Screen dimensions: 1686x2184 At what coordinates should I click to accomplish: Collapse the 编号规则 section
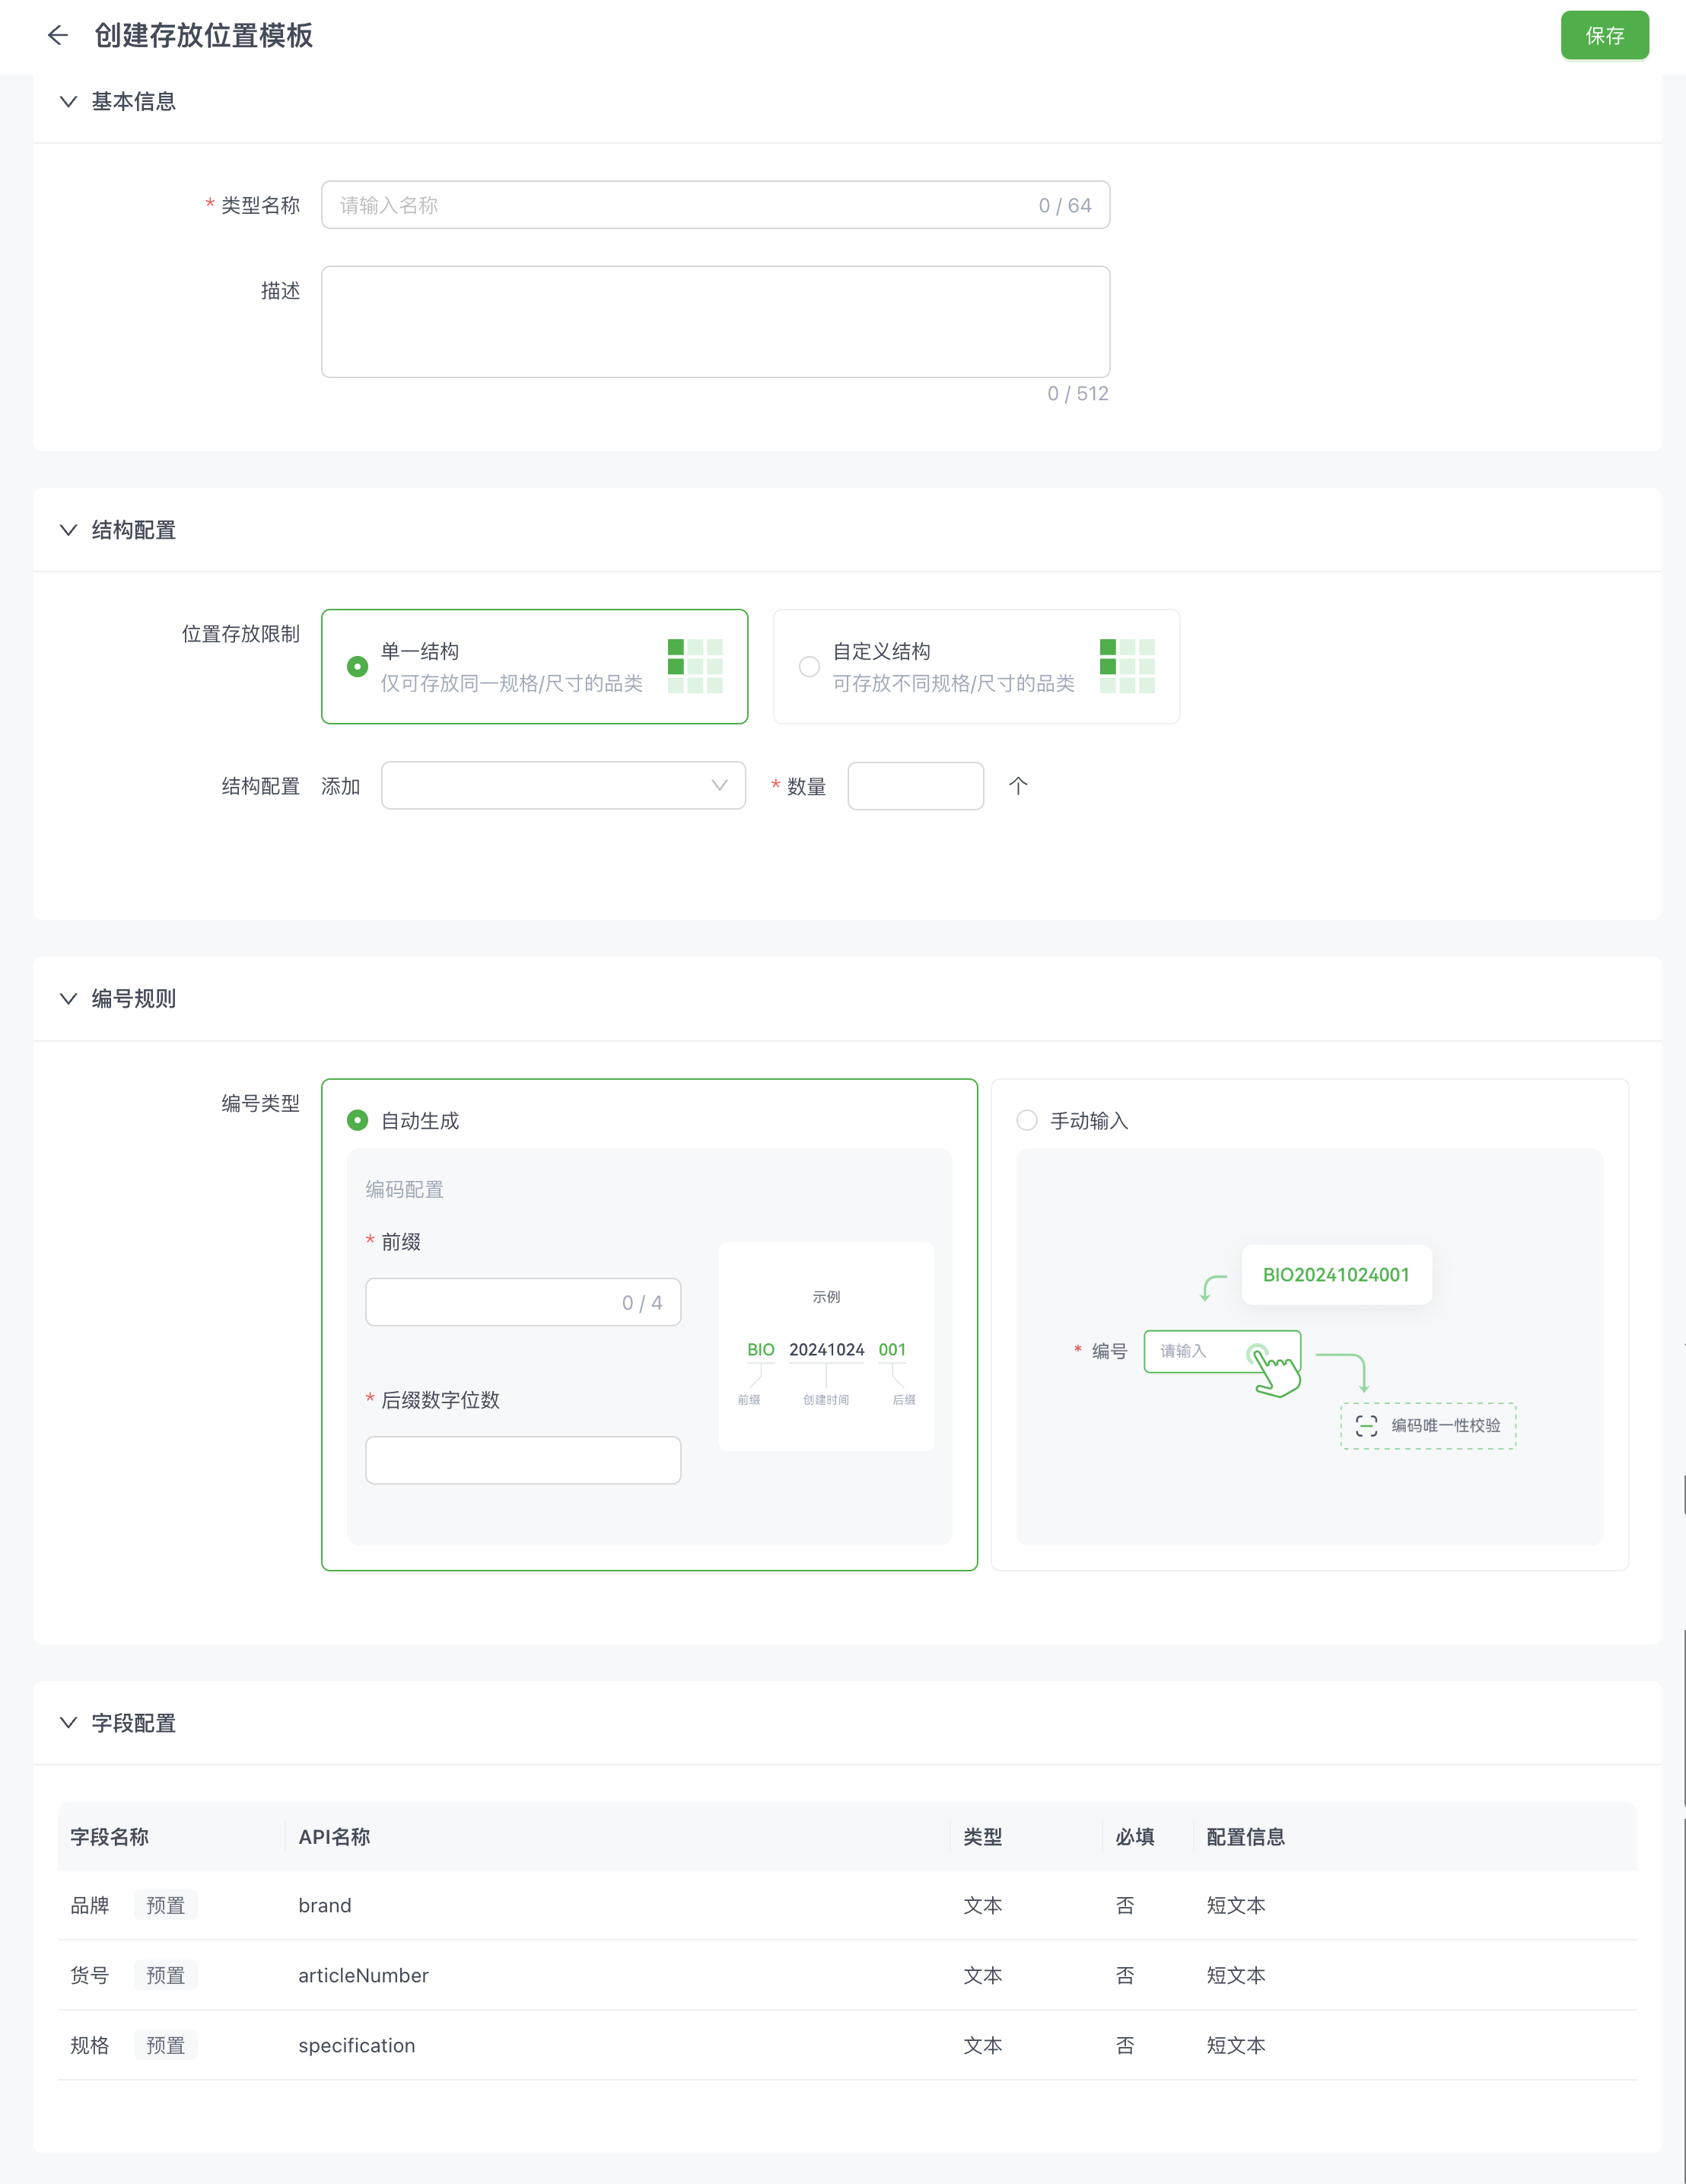(68, 999)
